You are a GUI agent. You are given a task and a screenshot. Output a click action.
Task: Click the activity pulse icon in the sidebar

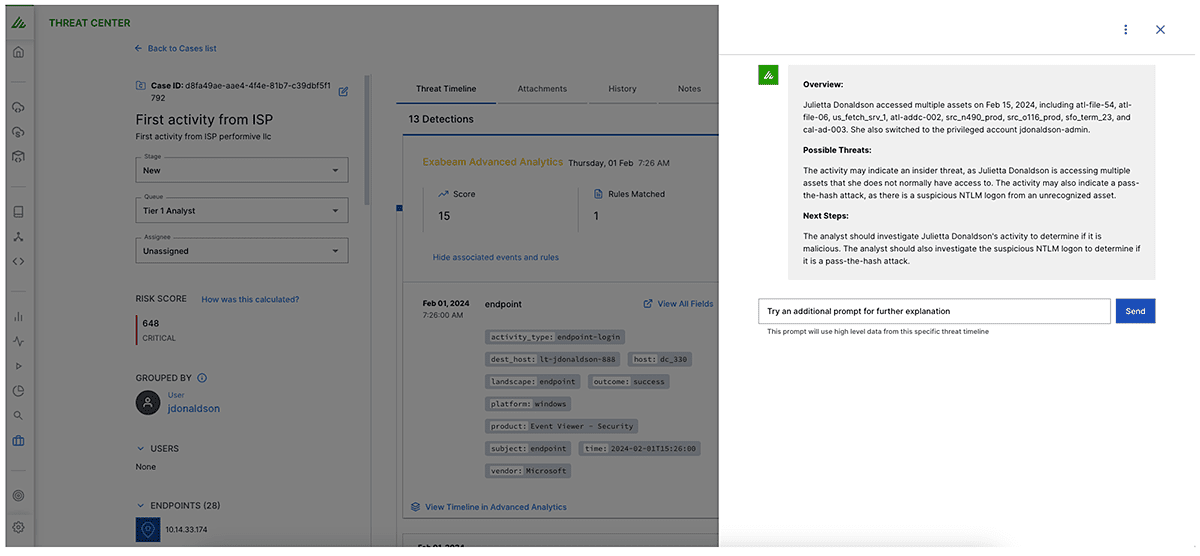(18, 341)
